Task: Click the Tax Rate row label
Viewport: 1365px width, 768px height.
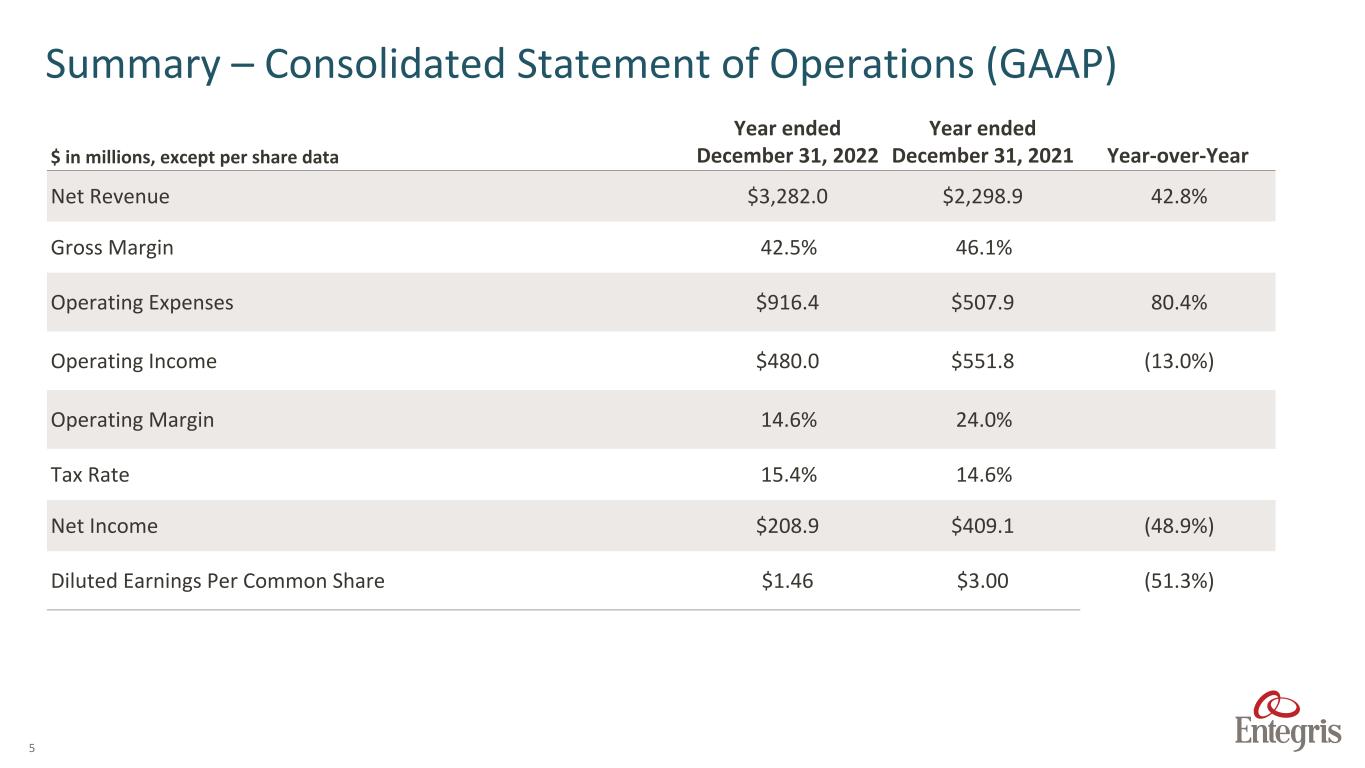Action: pyautogui.click(x=90, y=475)
